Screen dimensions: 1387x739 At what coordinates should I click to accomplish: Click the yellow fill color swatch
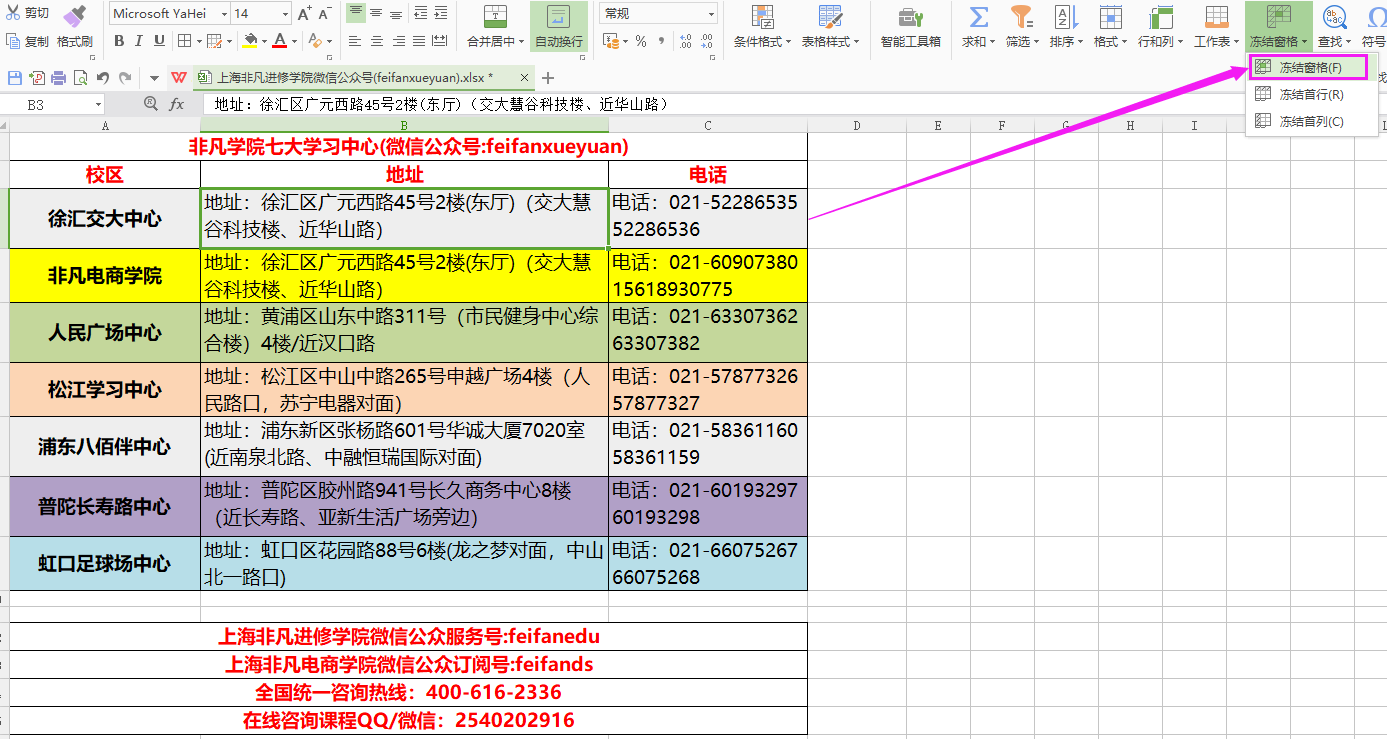[250, 41]
